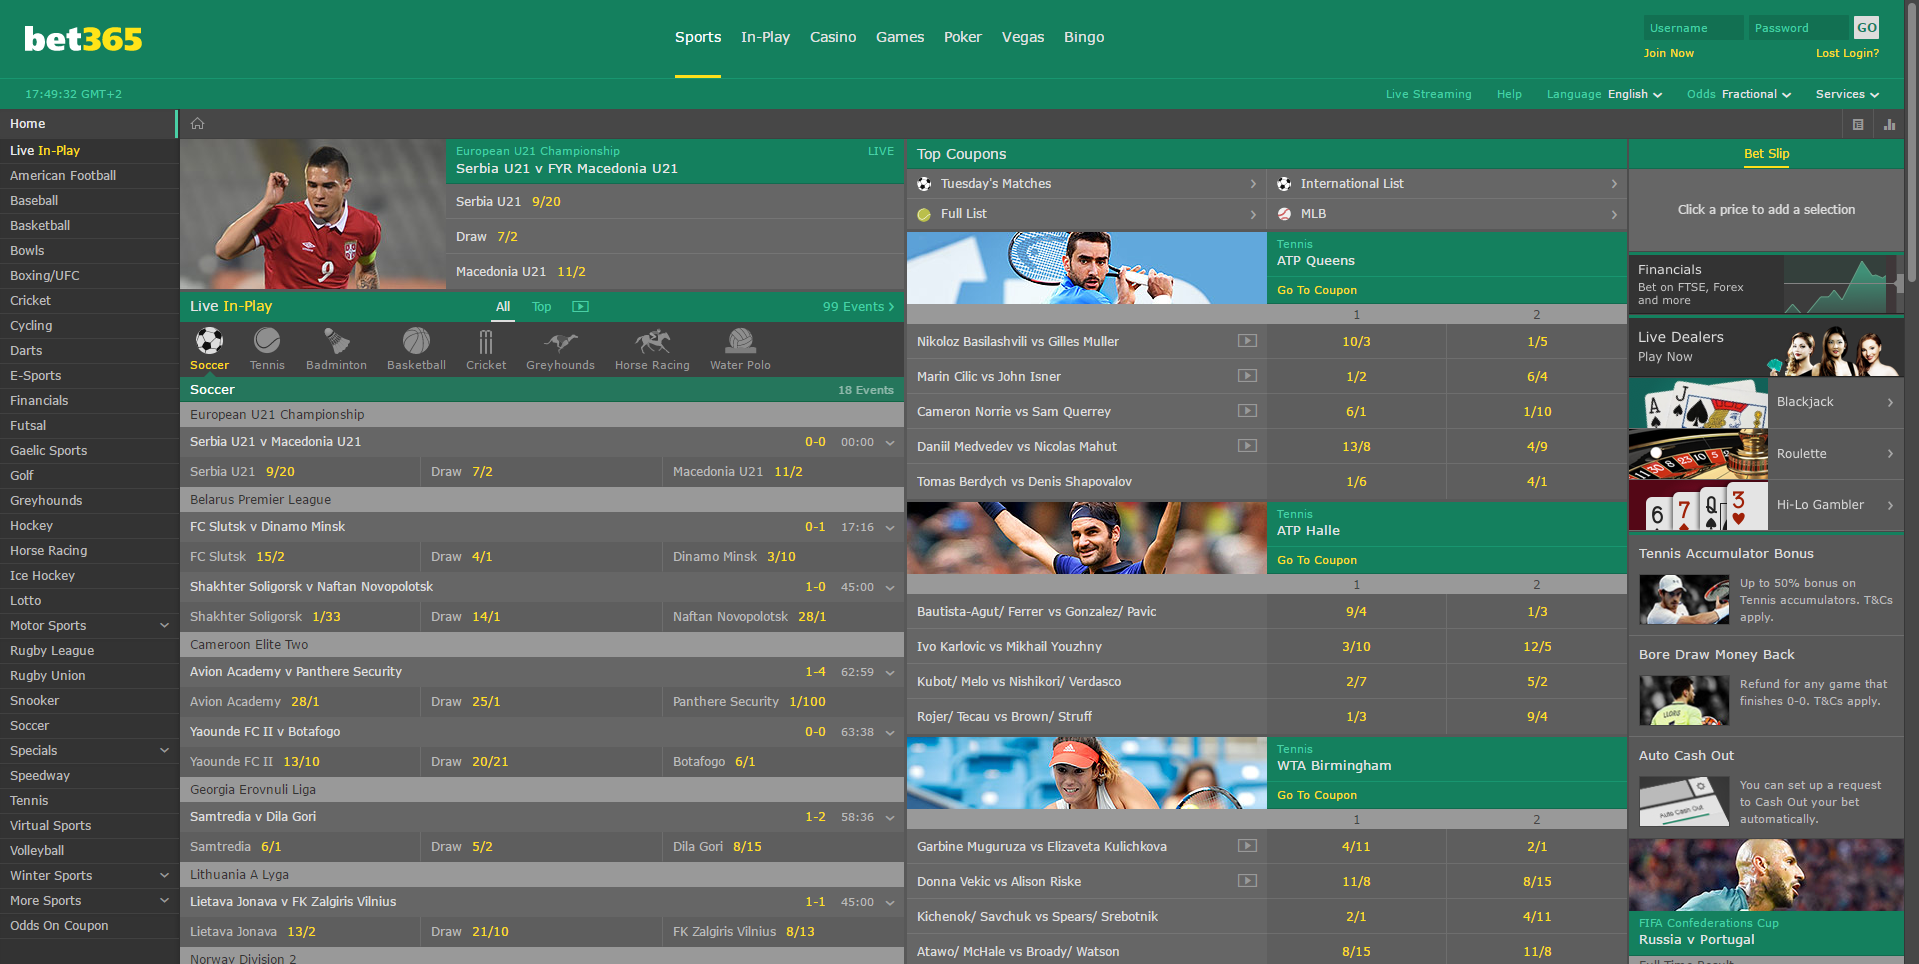1919x964 pixels.
Task: Expand Samtredia v Dila Gori markets
Action: pyautogui.click(x=890, y=817)
